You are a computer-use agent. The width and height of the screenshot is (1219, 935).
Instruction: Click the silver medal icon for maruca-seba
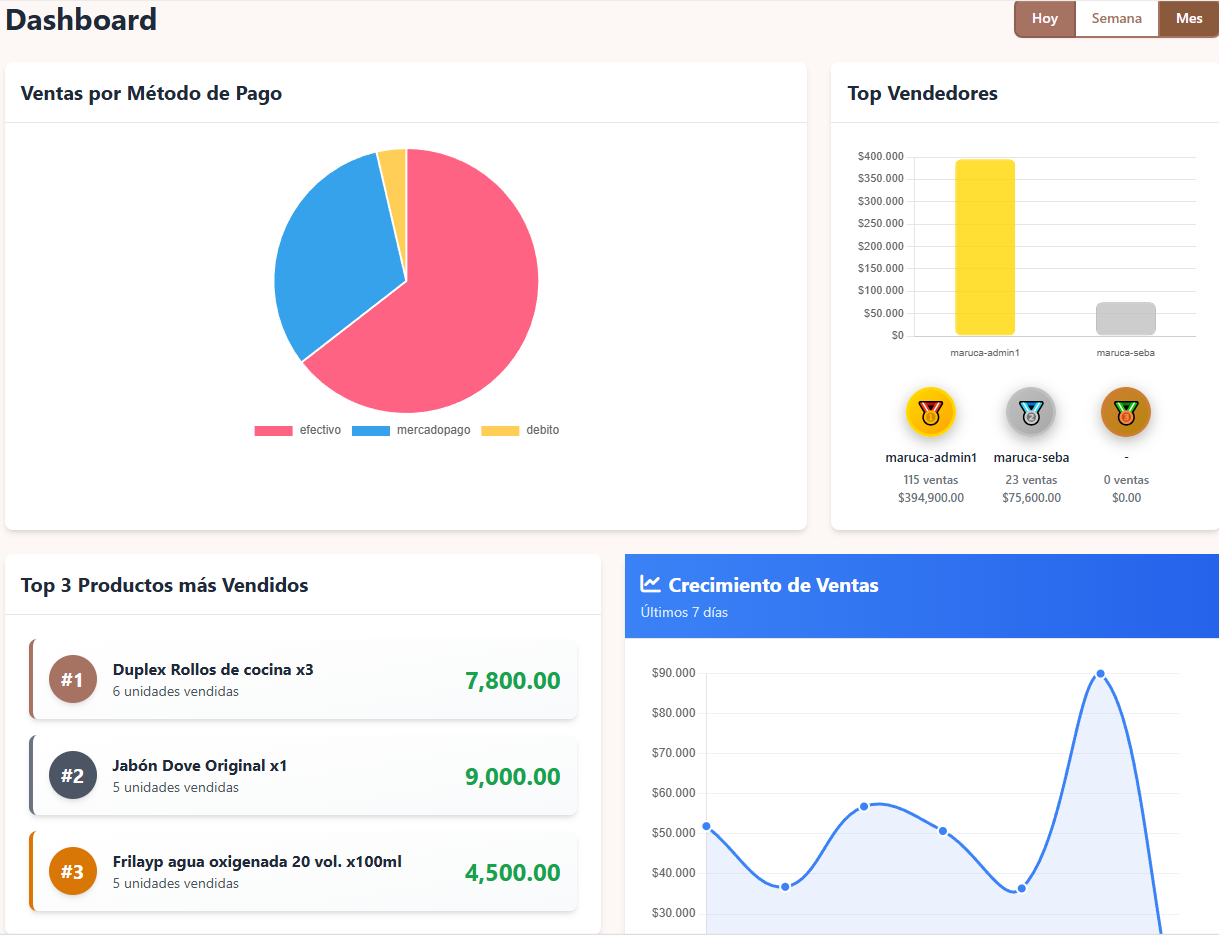[1030, 412]
